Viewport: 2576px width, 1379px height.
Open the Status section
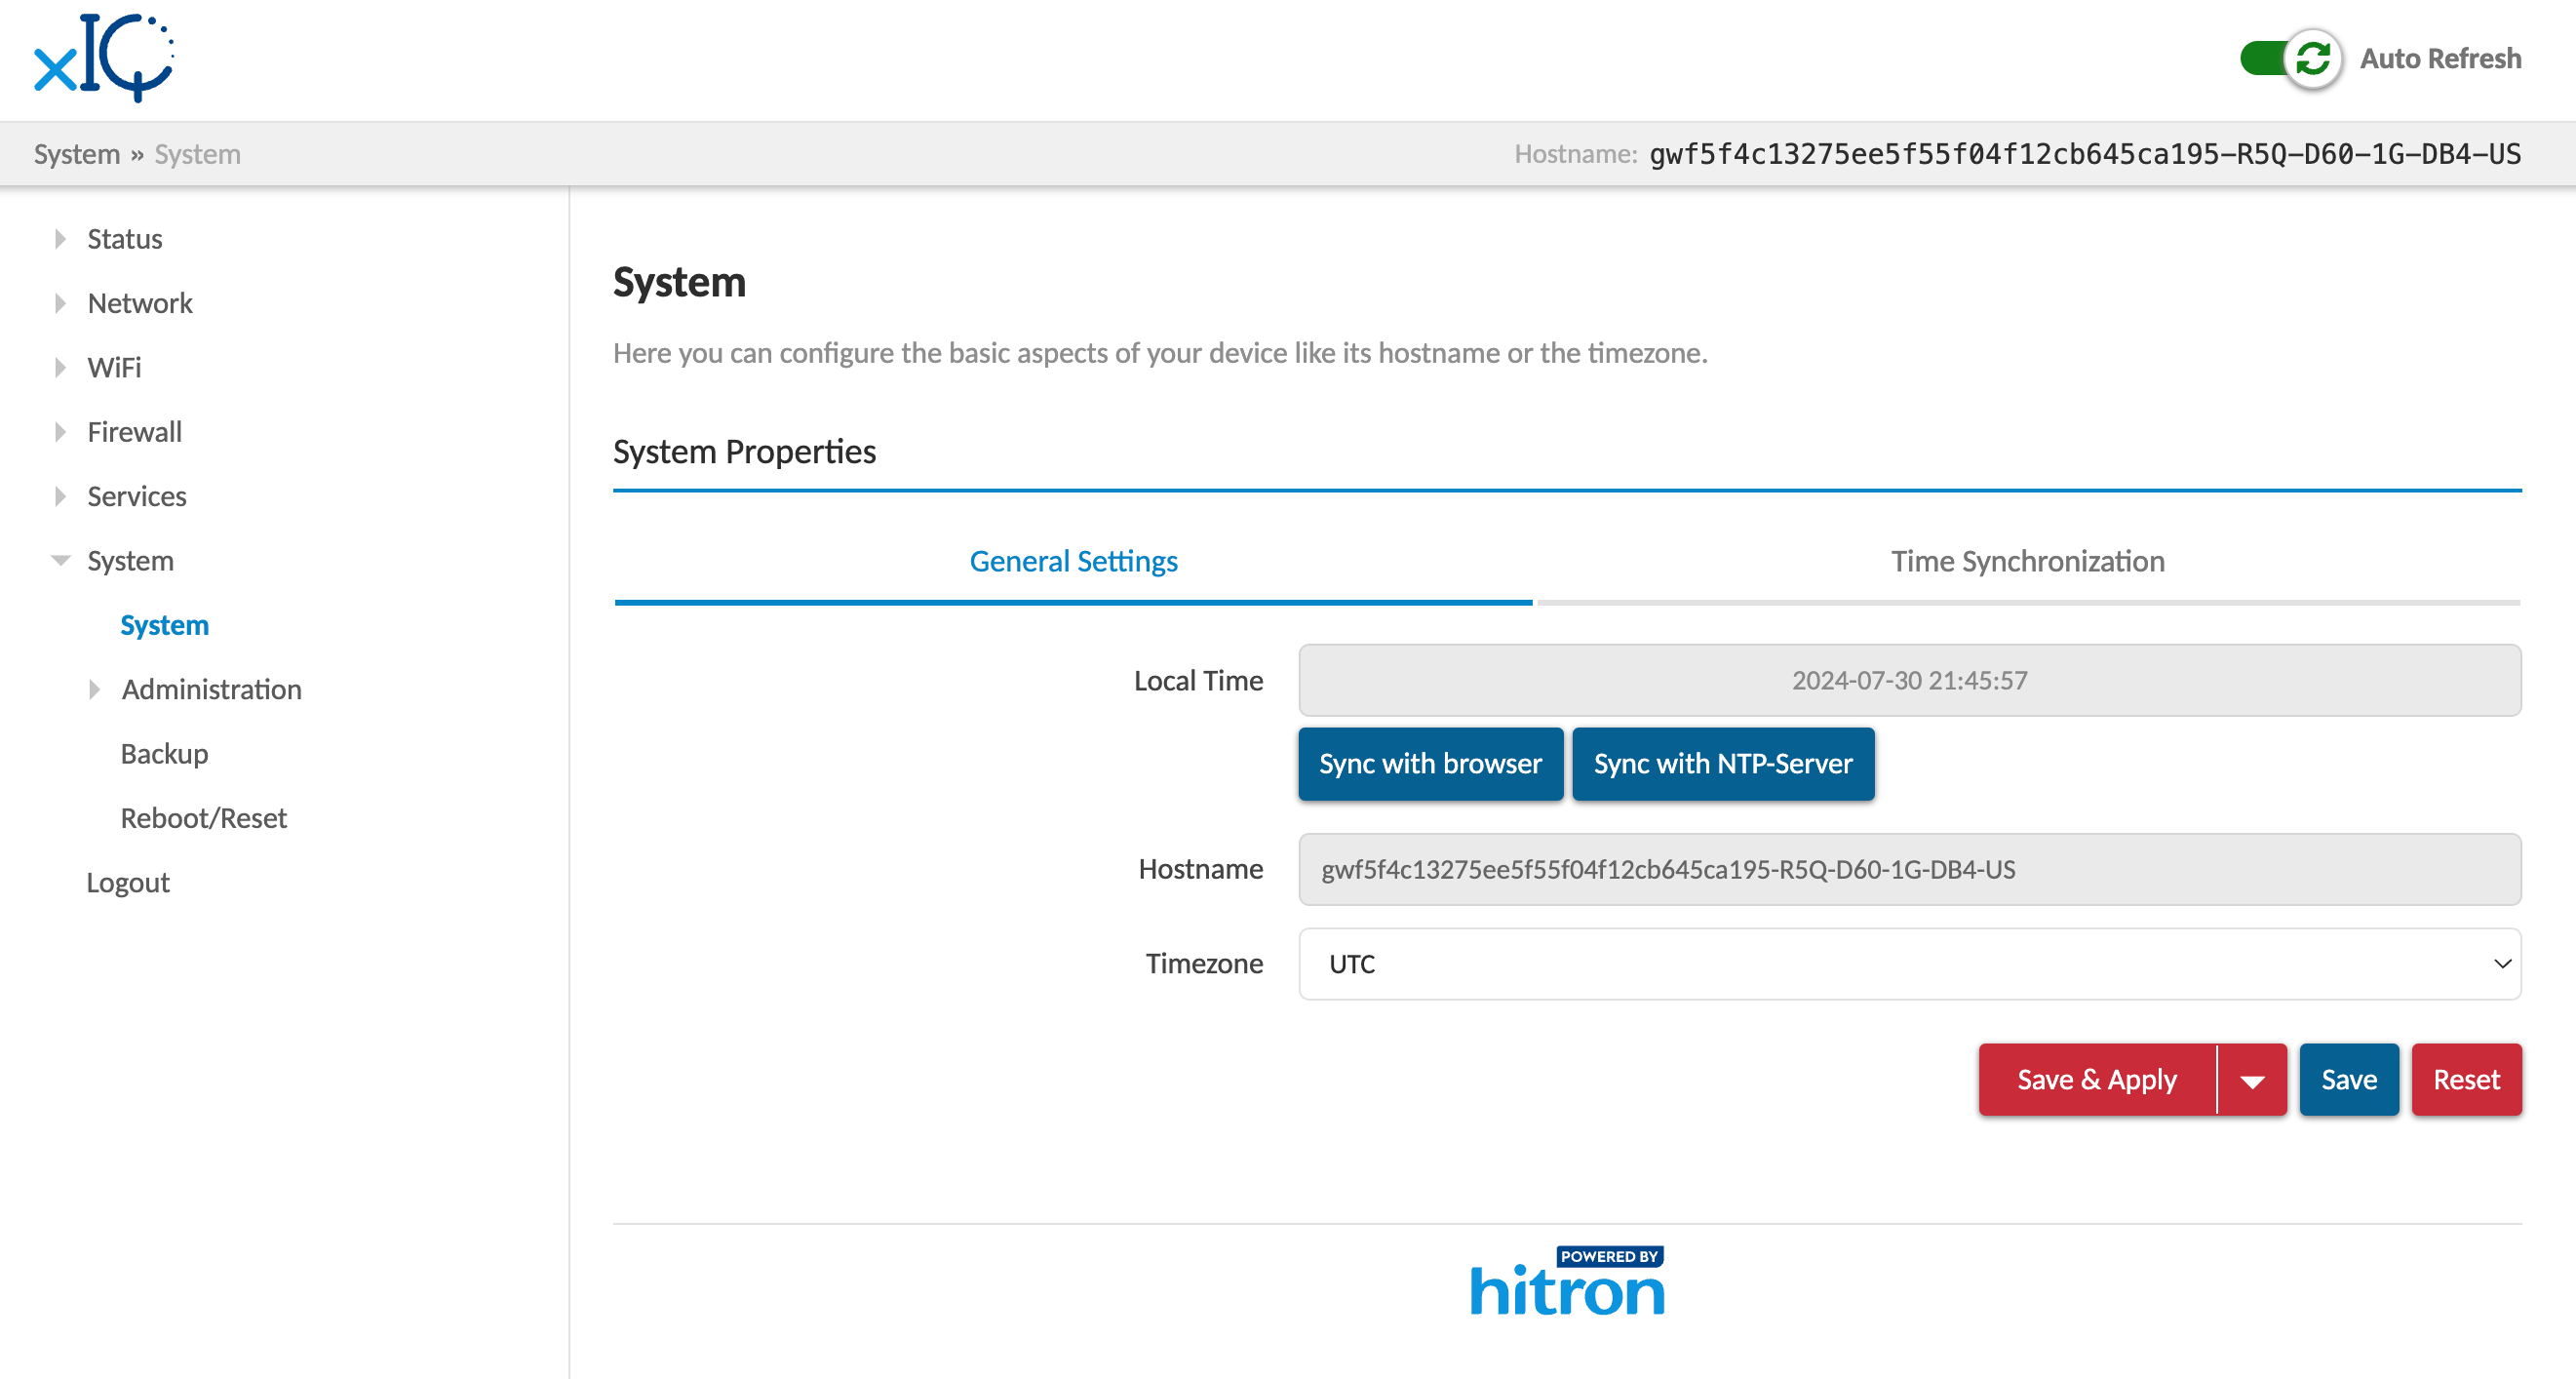click(x=125, y=239)
